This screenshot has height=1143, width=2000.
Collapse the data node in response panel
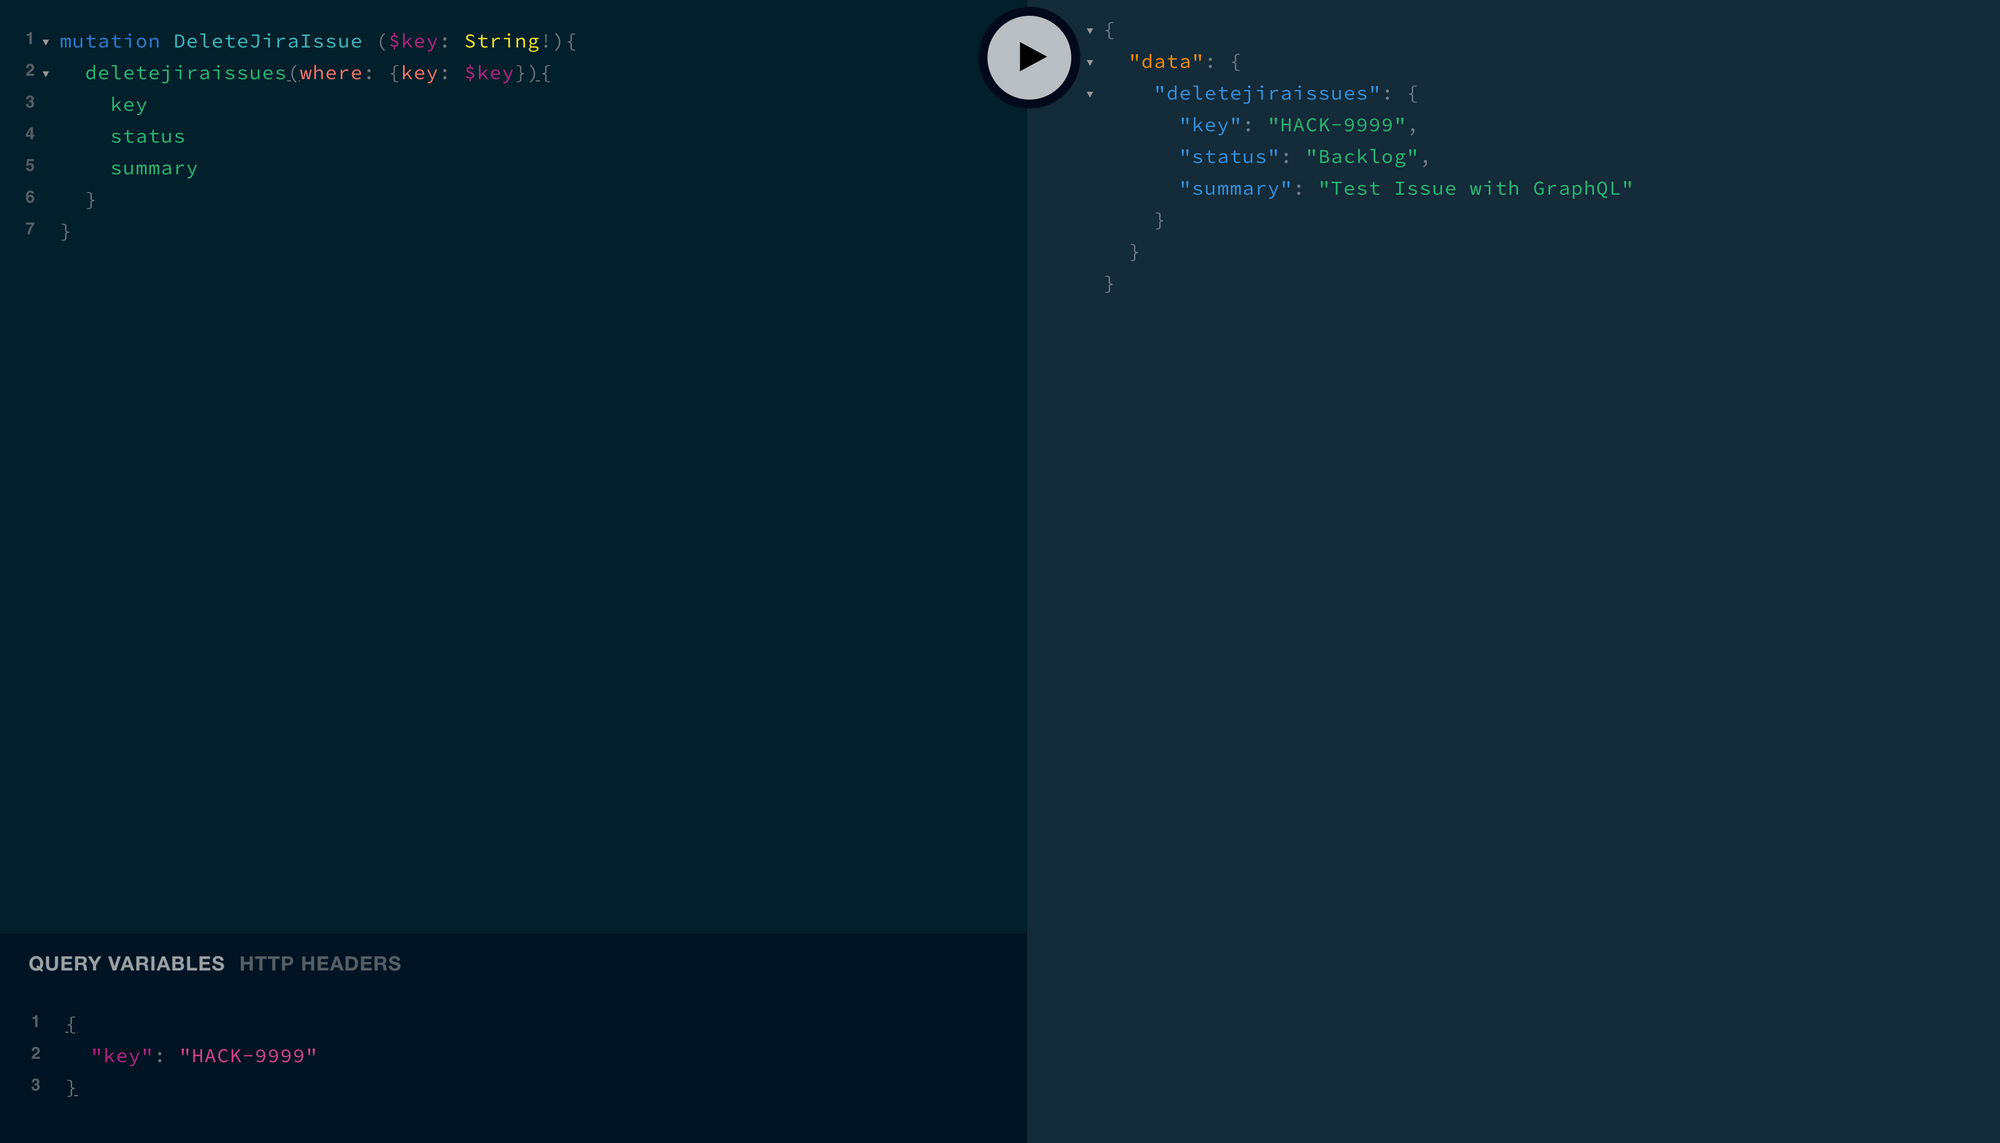(1089, 60)
